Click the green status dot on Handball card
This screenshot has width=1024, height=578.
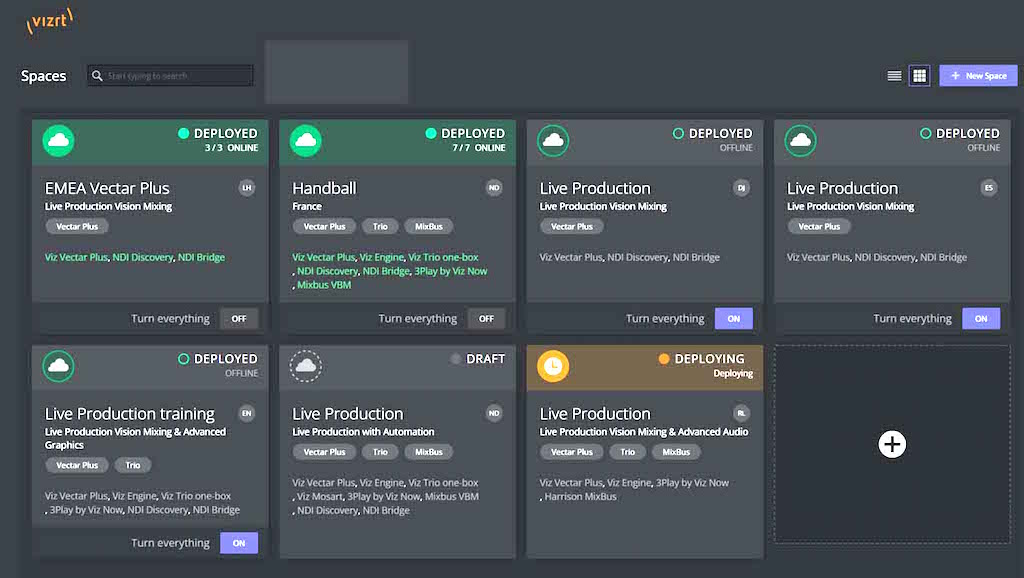pyautogui.click(x=431, y=133)
